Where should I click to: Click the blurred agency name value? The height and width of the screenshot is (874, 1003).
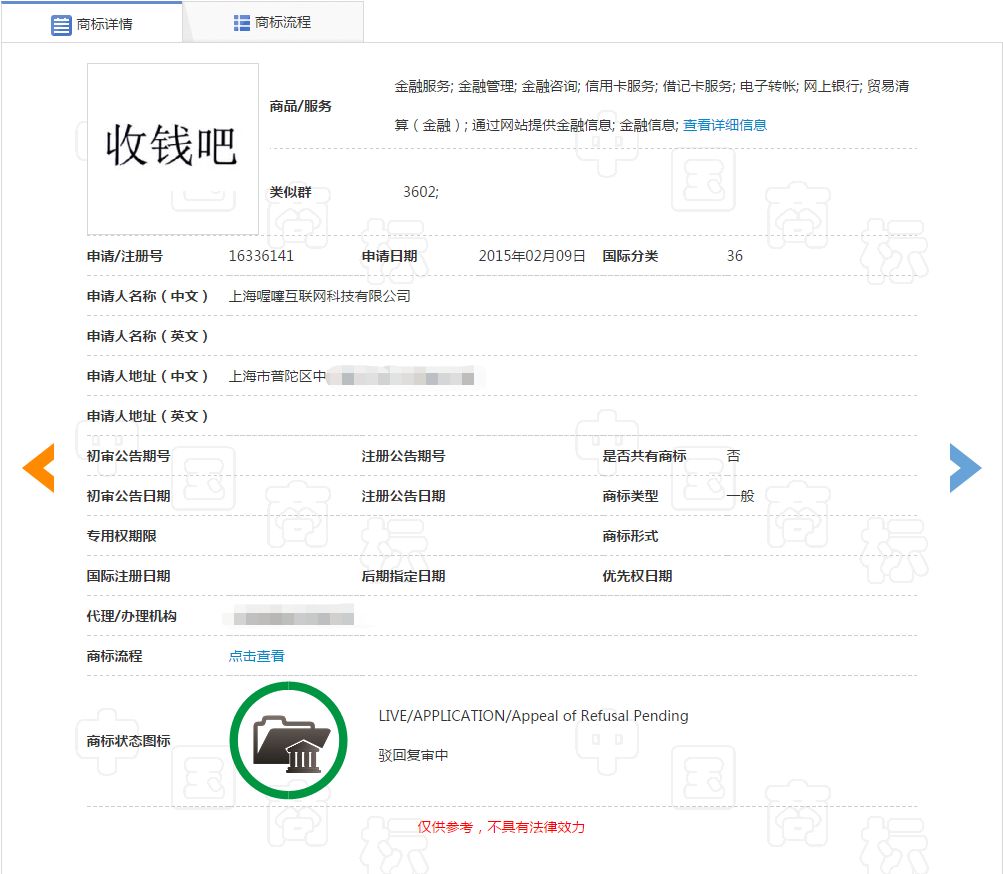294,617
